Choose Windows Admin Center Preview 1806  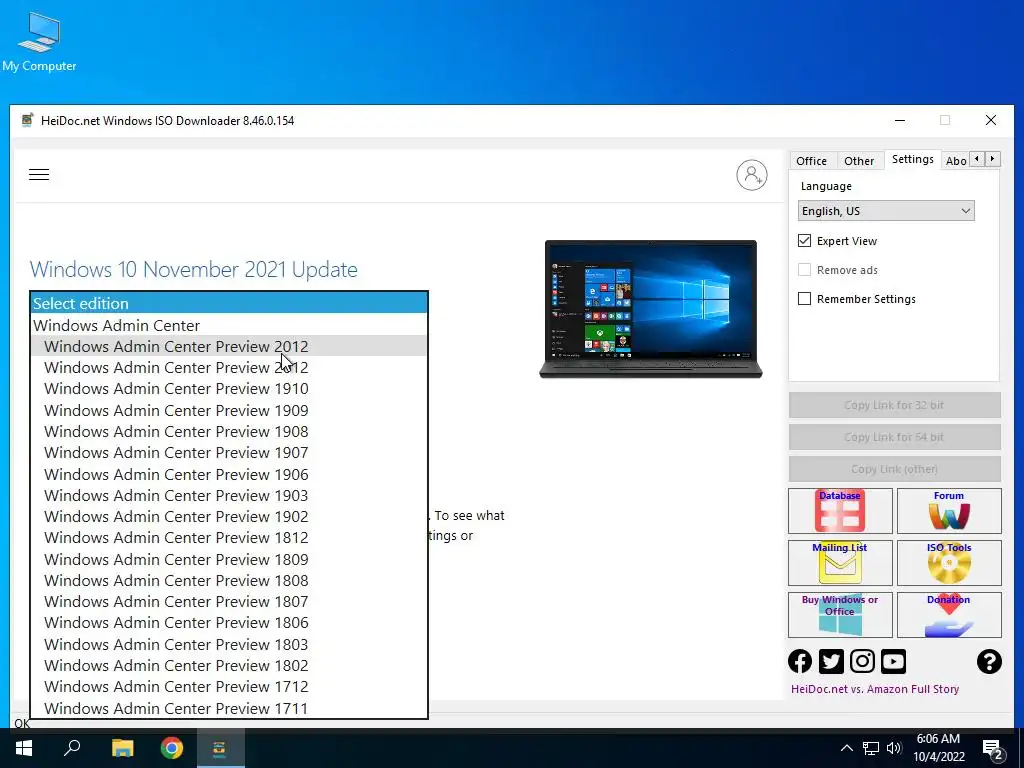click(229, 622)
